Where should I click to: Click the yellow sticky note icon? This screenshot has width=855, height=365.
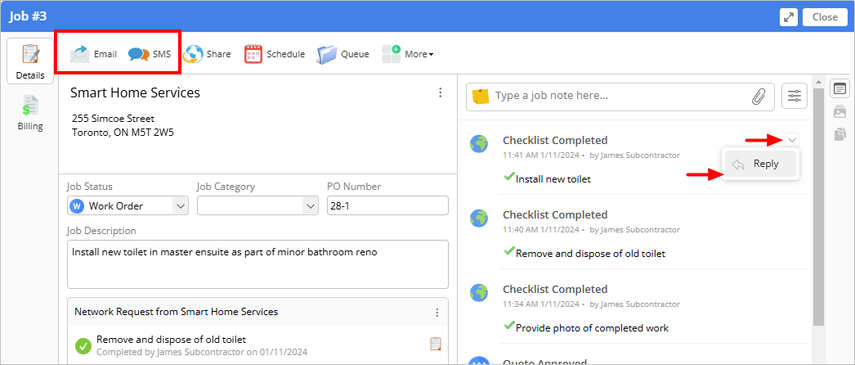coord(481,96)
